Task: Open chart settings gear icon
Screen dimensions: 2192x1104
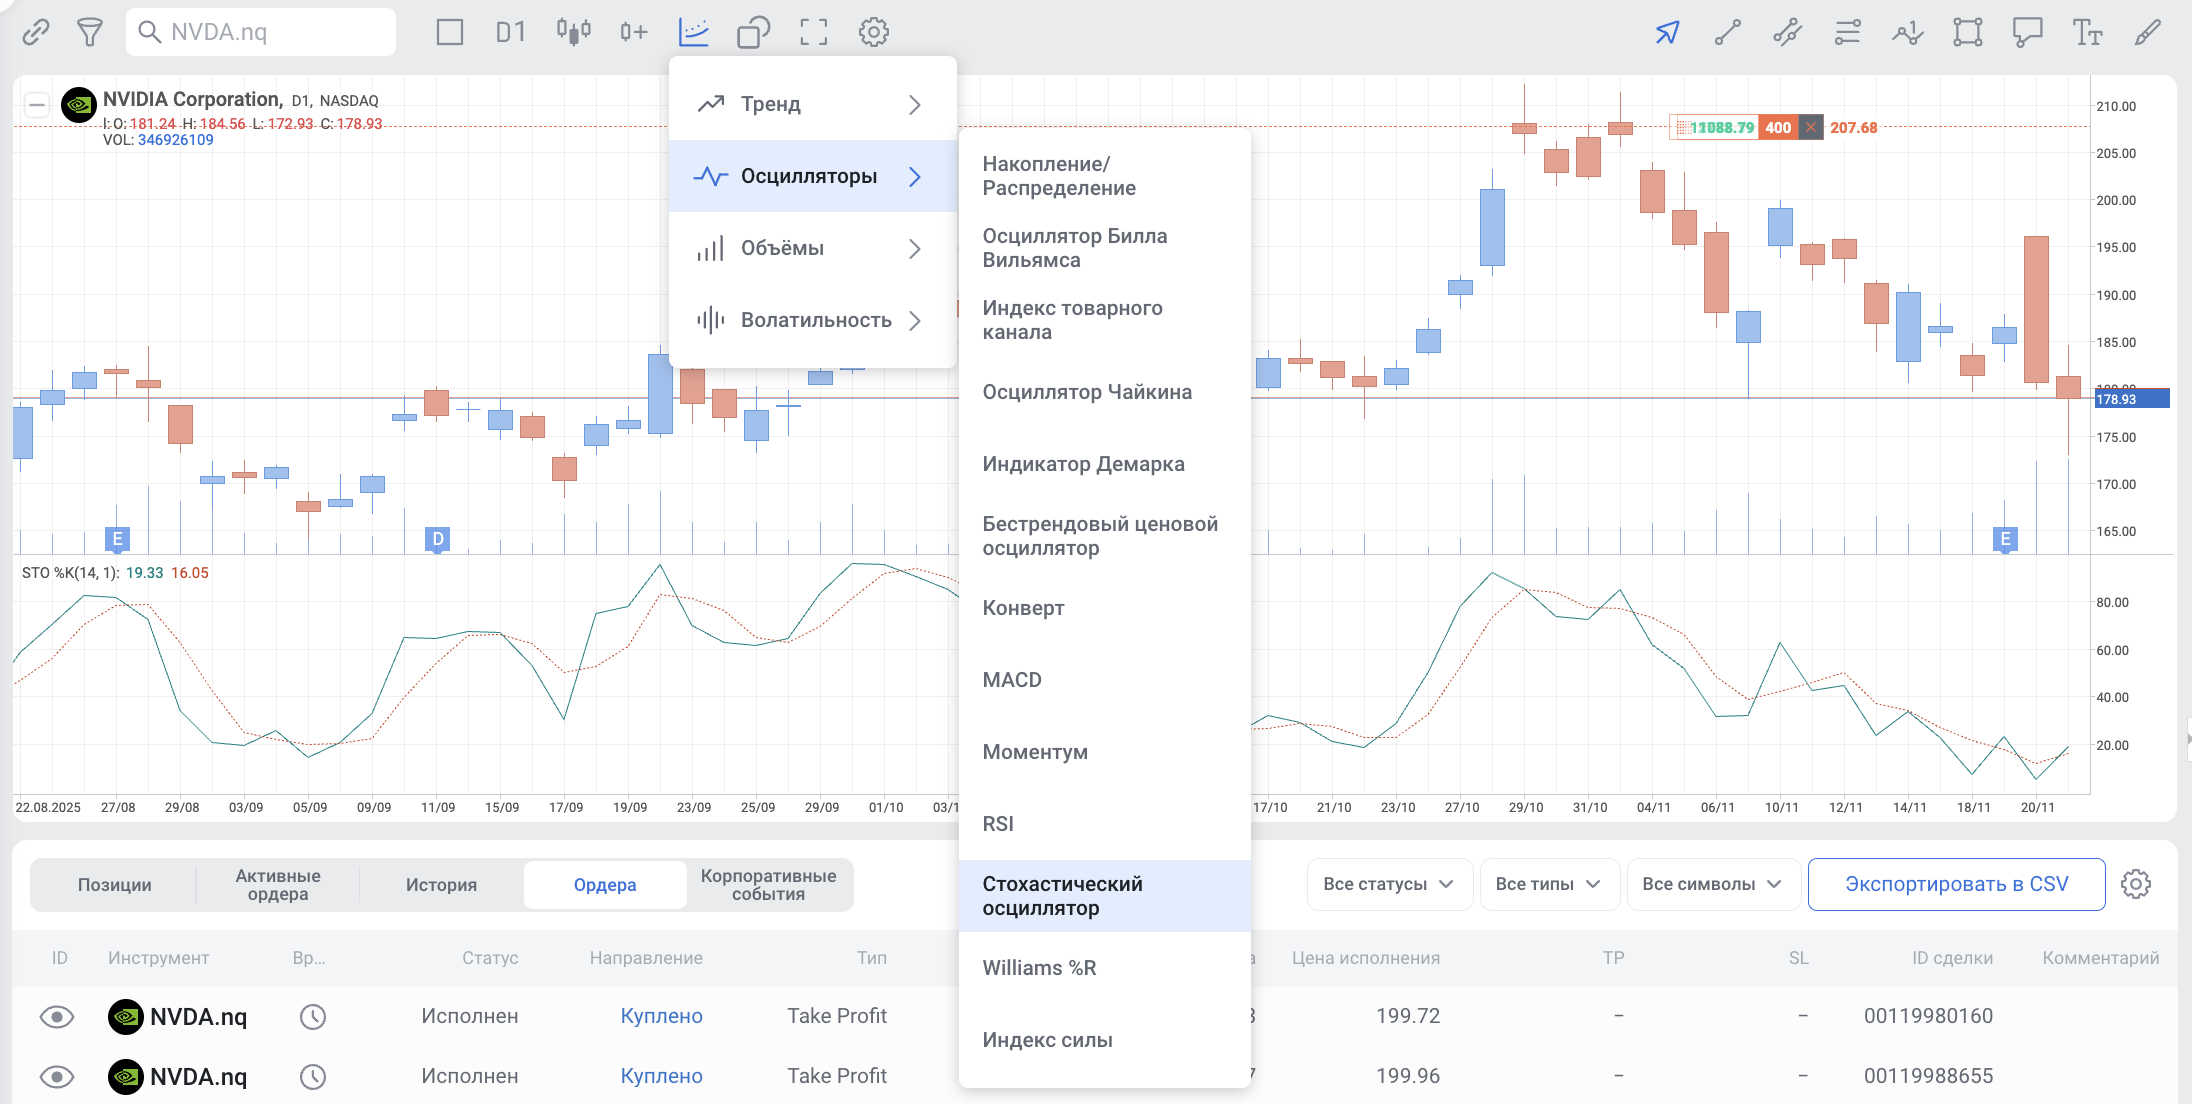Action: coord(873,32)
